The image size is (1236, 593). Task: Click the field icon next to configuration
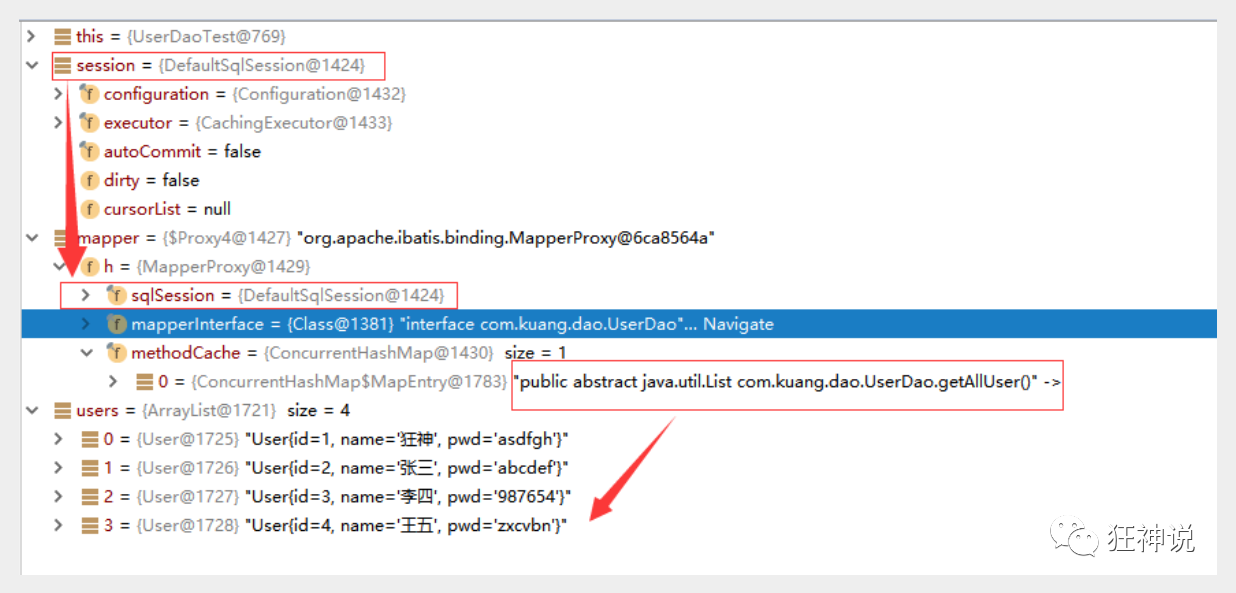[x=89, y=94]
